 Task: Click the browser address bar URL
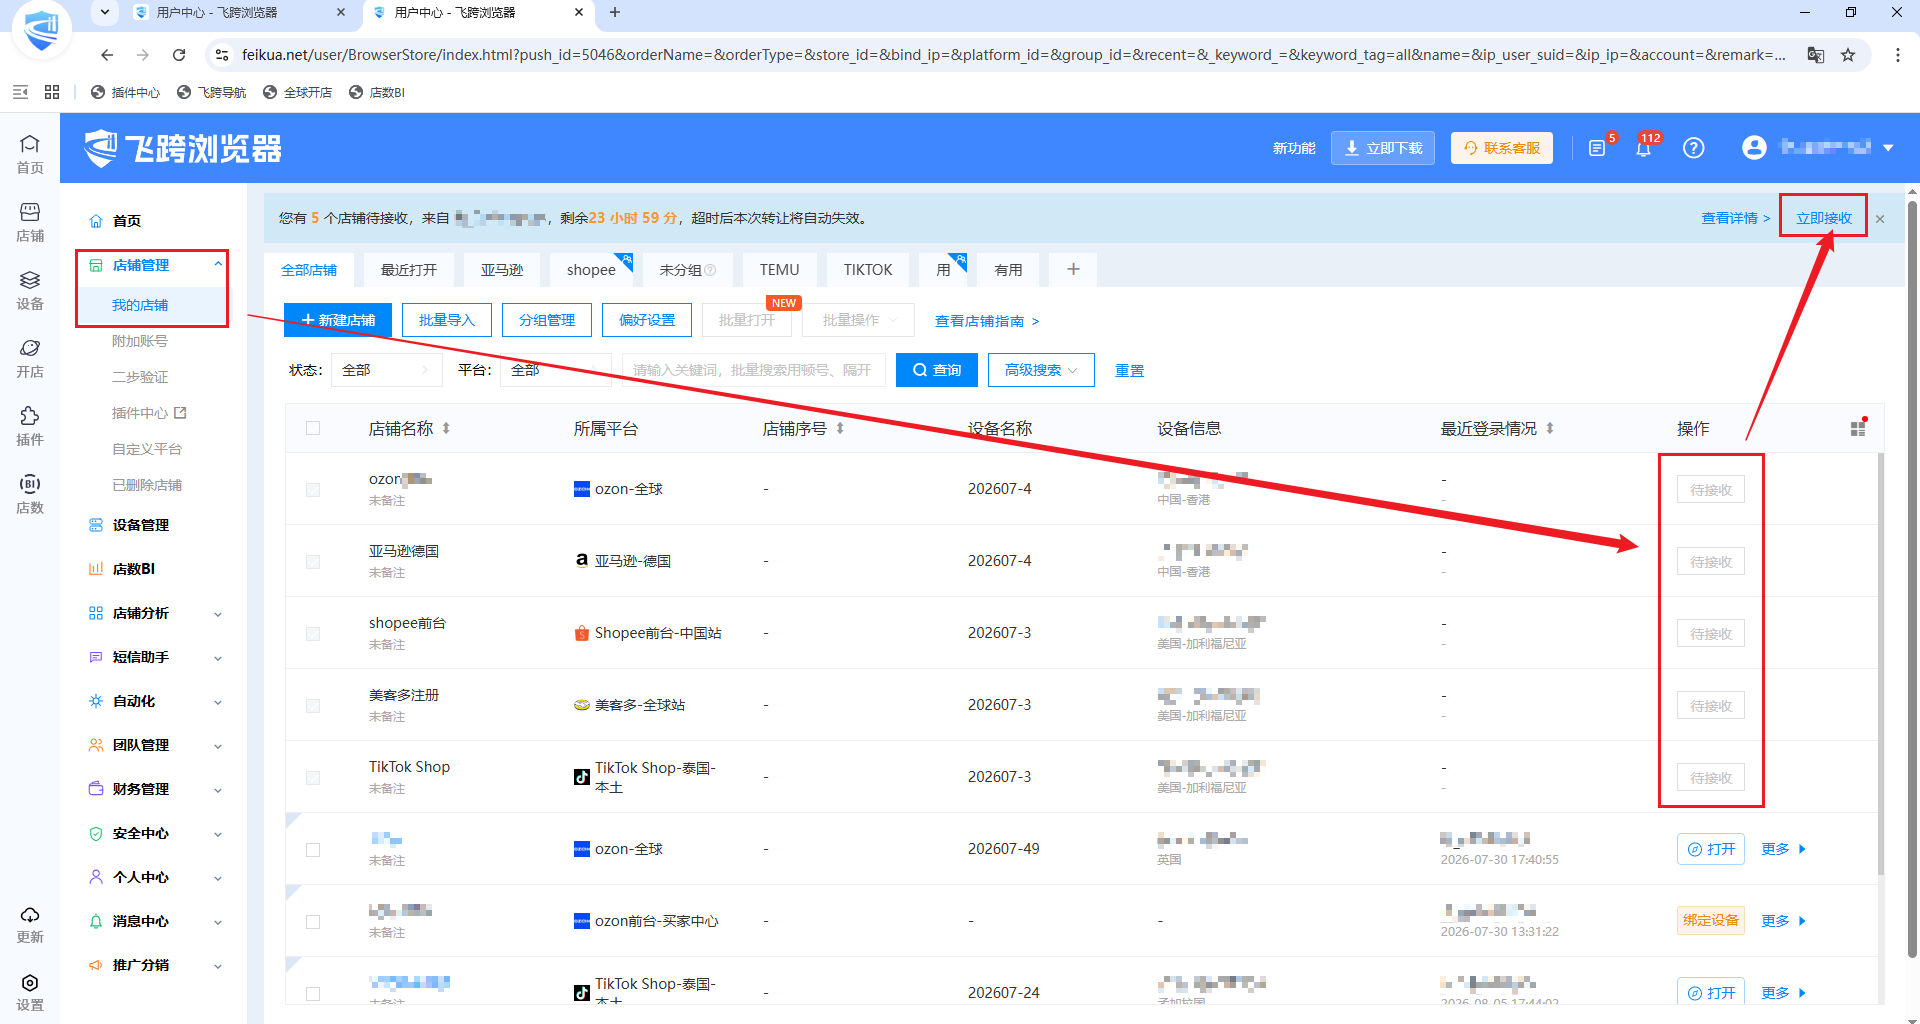[x=1014, y=55]
